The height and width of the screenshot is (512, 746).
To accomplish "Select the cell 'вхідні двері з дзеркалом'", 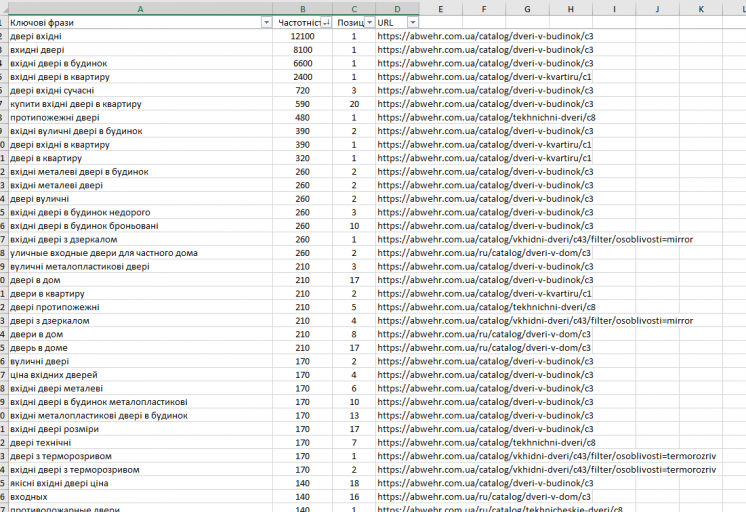I will (140, 240).
